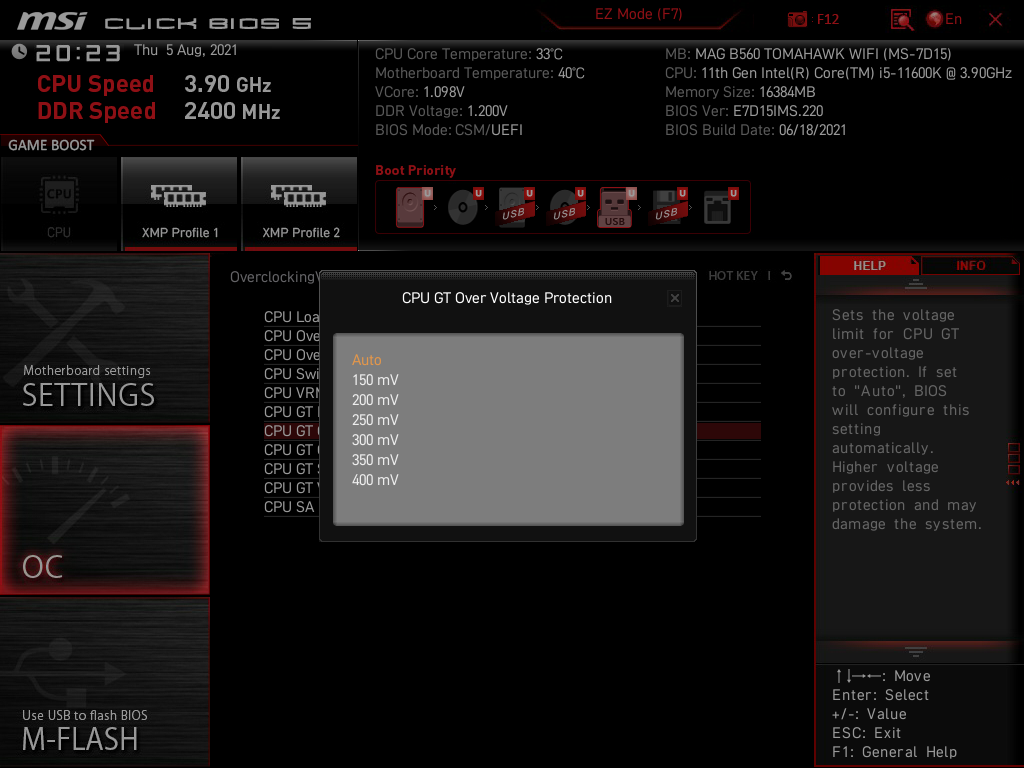This screenshot has width=1024, height=768.
Task: Click the CPU SA setting row
Action: (x=289, y=507)
